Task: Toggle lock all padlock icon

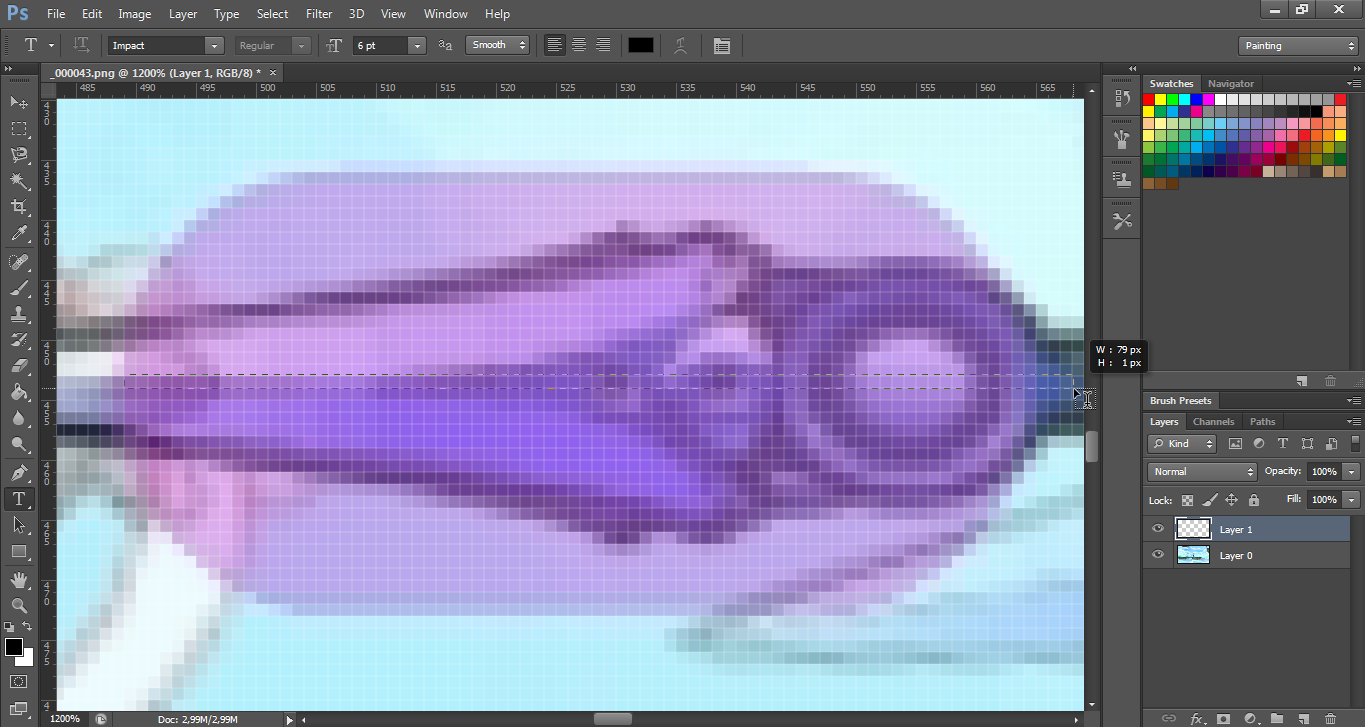Action: coord(1253,499)
